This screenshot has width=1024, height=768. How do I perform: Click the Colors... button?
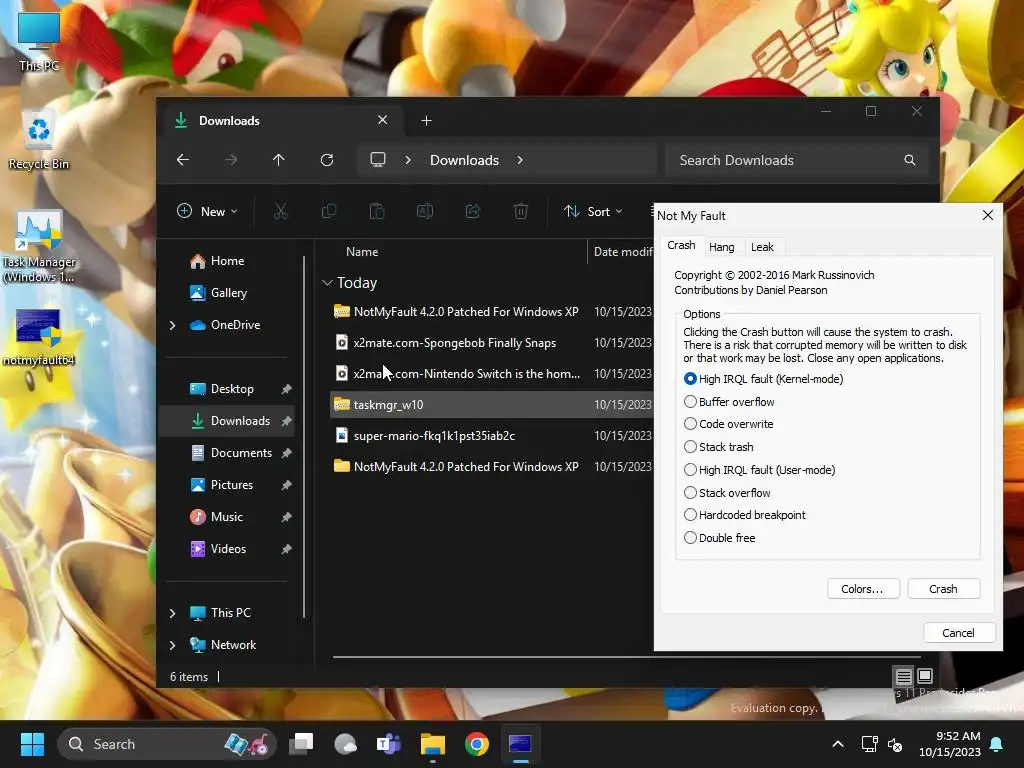click(863, 588)
